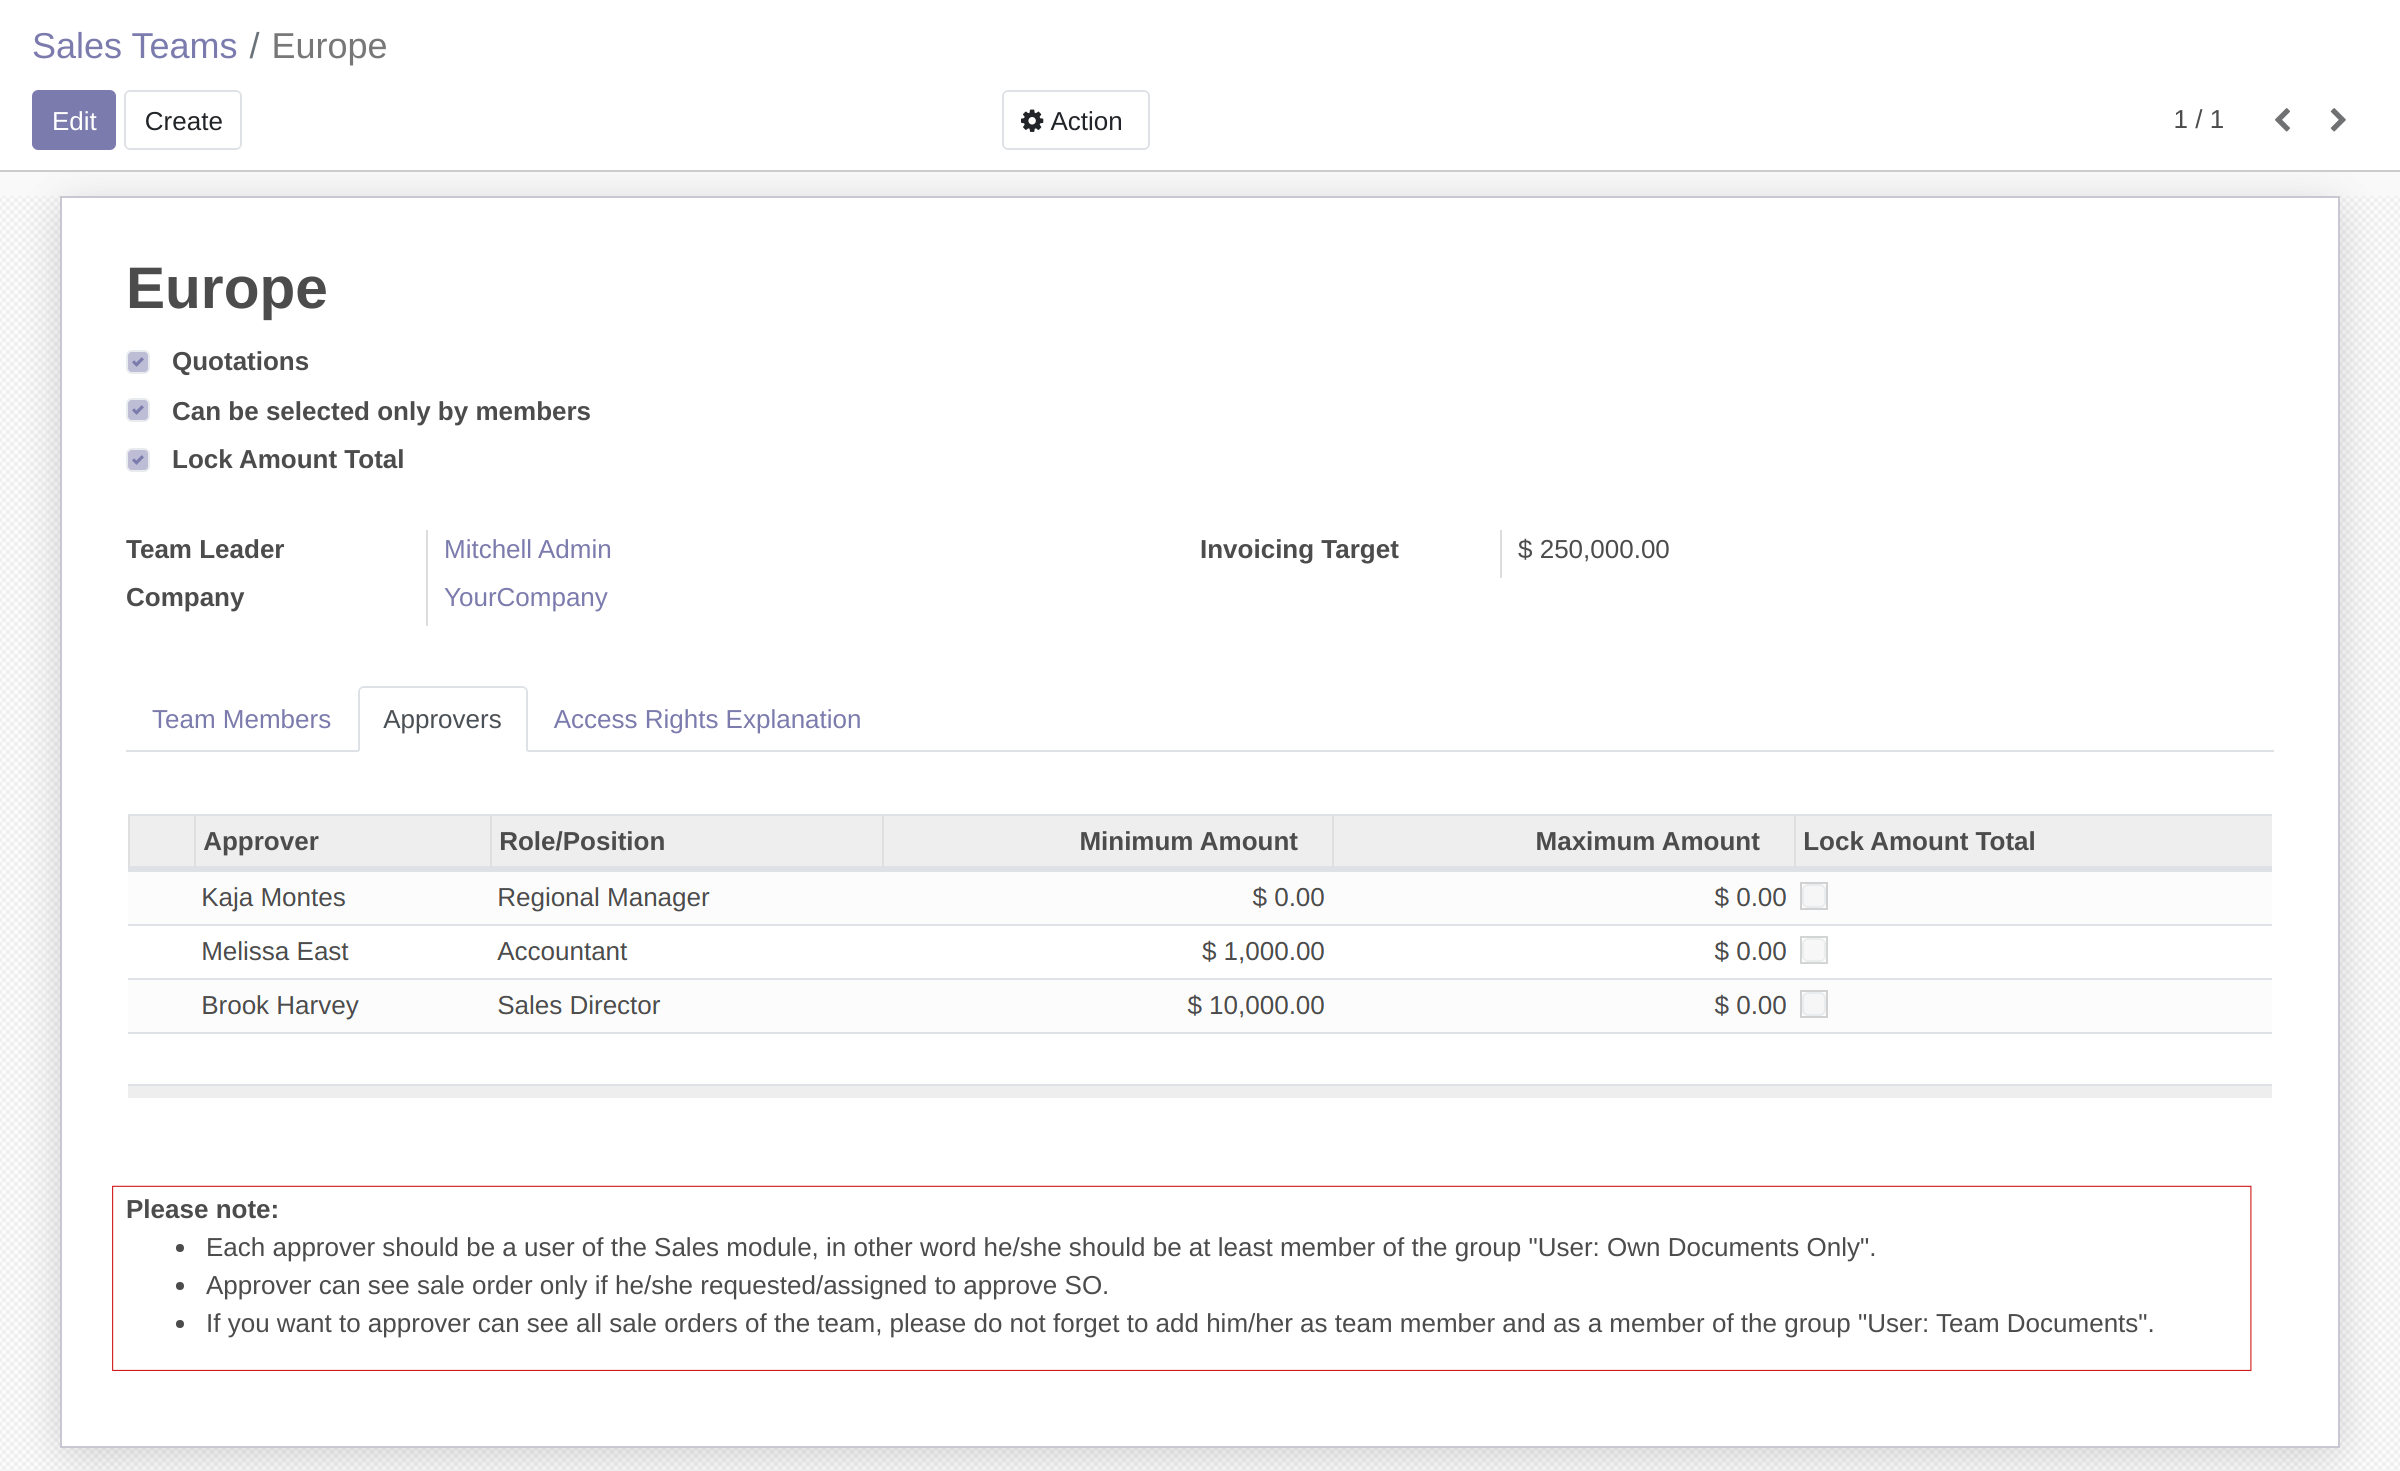Toggle the Quotations checkbox
The width and height of the screenshot is (2400, 1471).
tap(138, 362)
